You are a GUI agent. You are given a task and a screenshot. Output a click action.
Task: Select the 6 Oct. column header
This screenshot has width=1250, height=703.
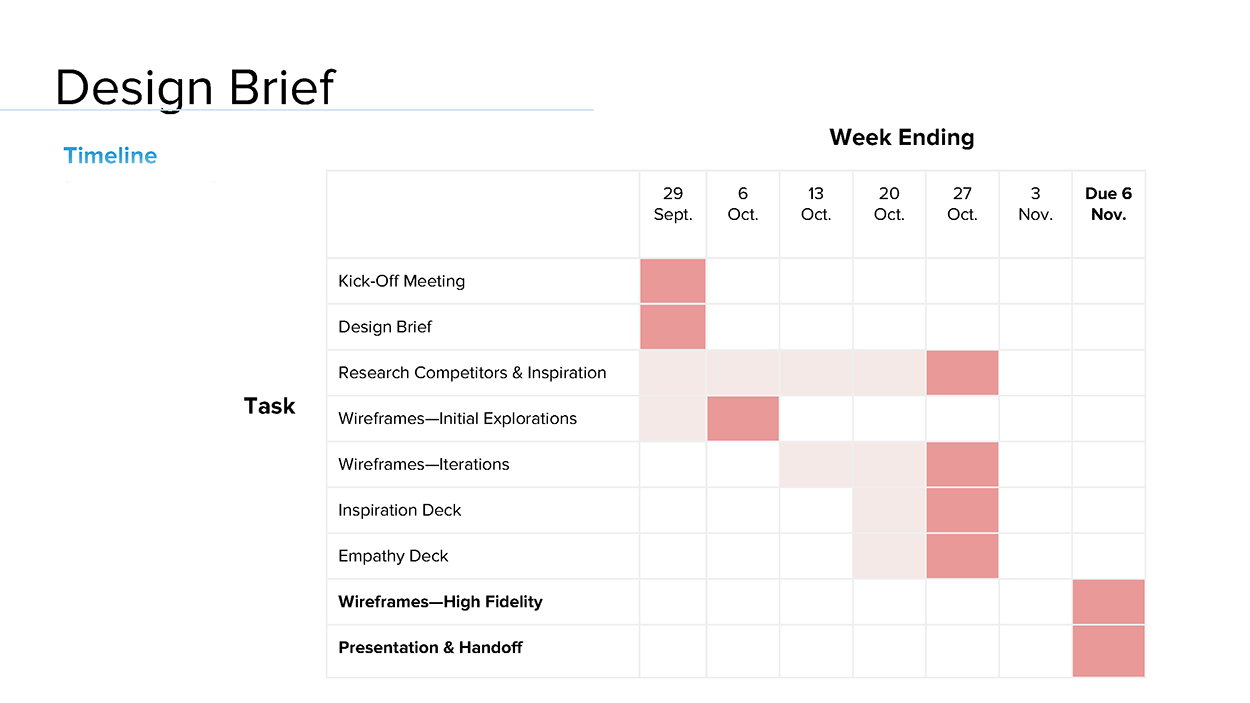pyautogui.click(x=743, y=204)
